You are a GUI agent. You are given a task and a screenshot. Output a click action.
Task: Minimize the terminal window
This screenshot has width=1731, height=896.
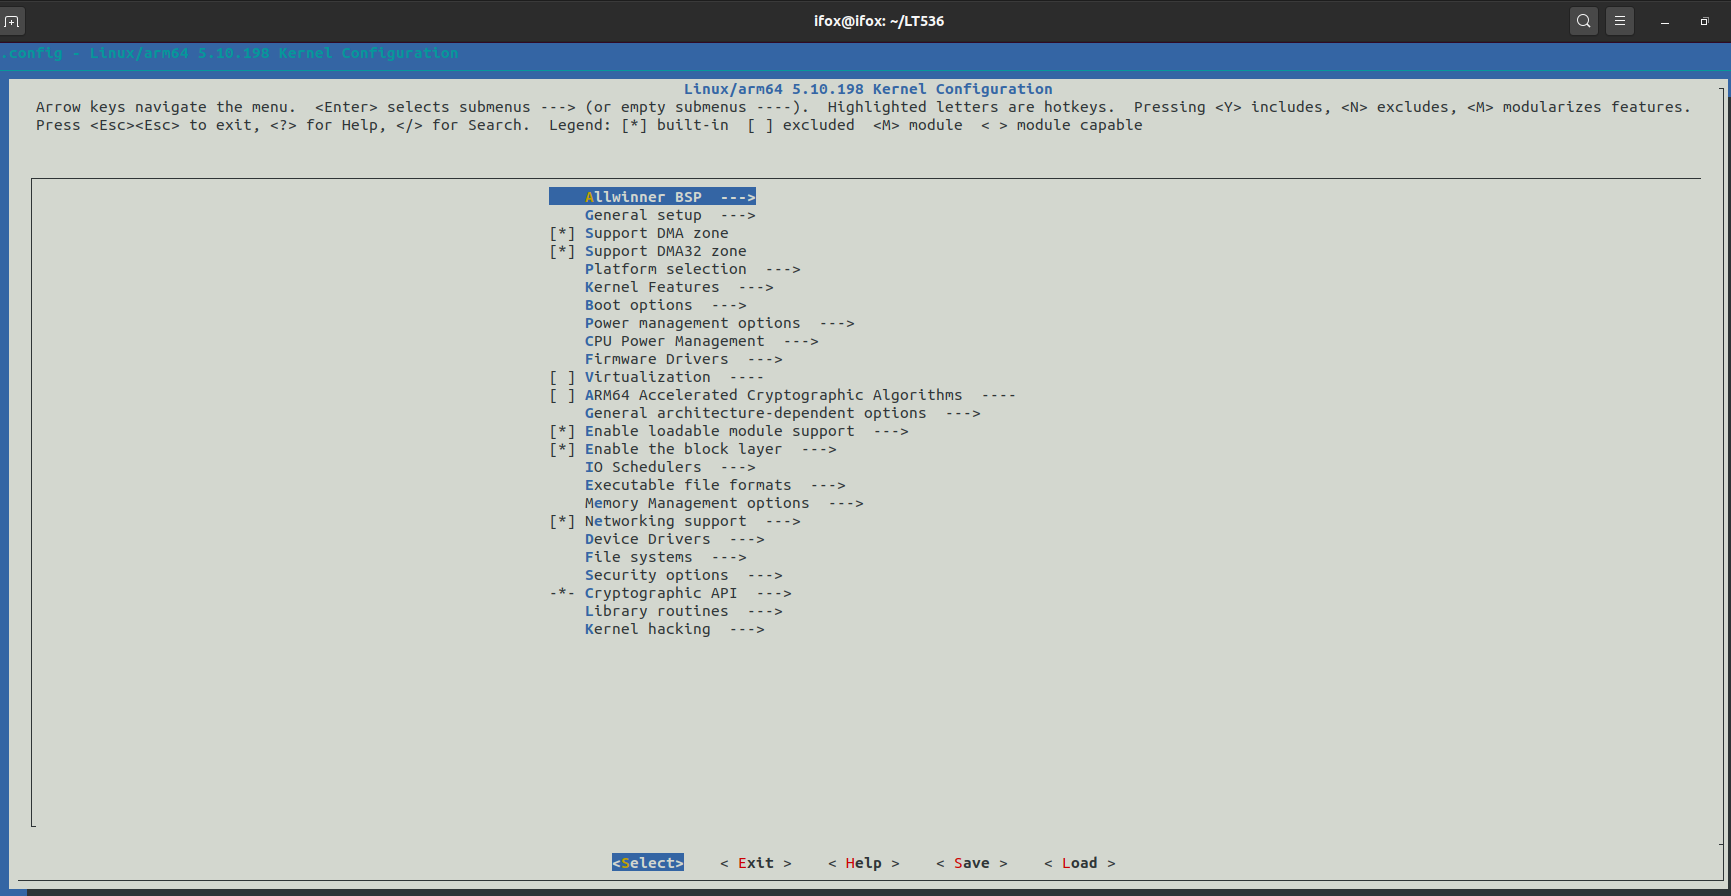pos(1665,21)
